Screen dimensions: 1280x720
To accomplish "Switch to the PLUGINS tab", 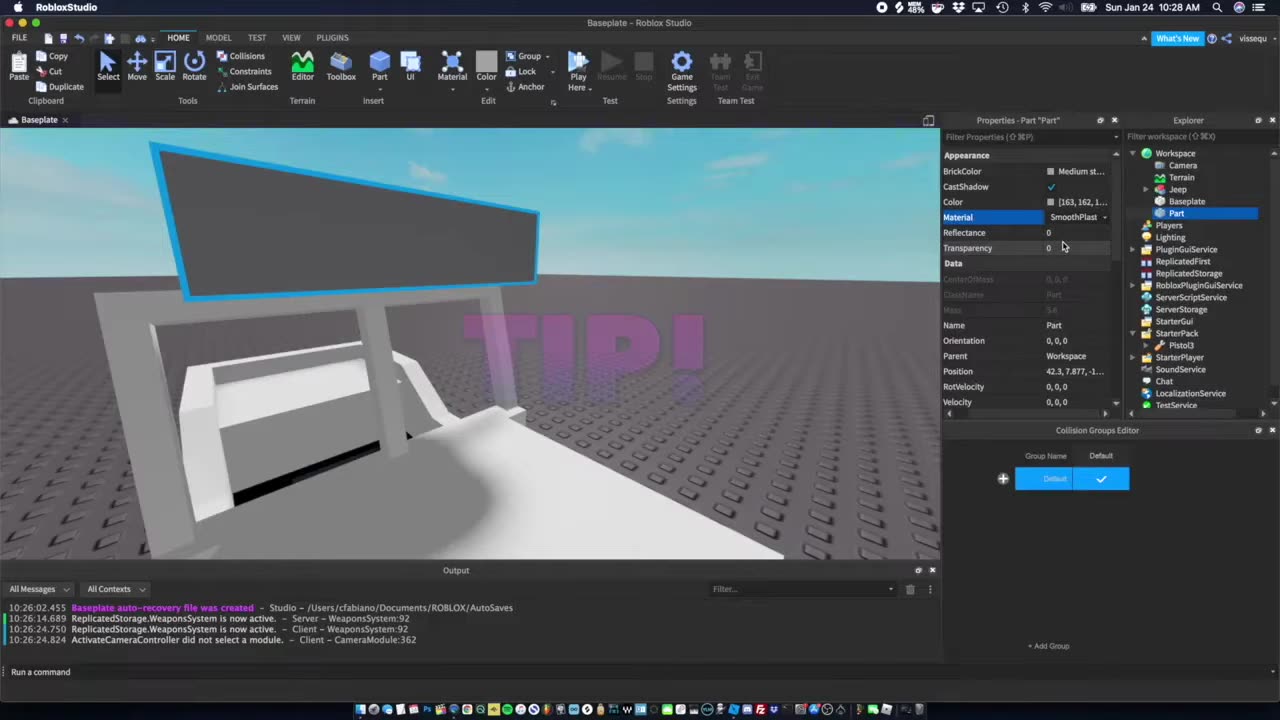I will pos(332,38).
